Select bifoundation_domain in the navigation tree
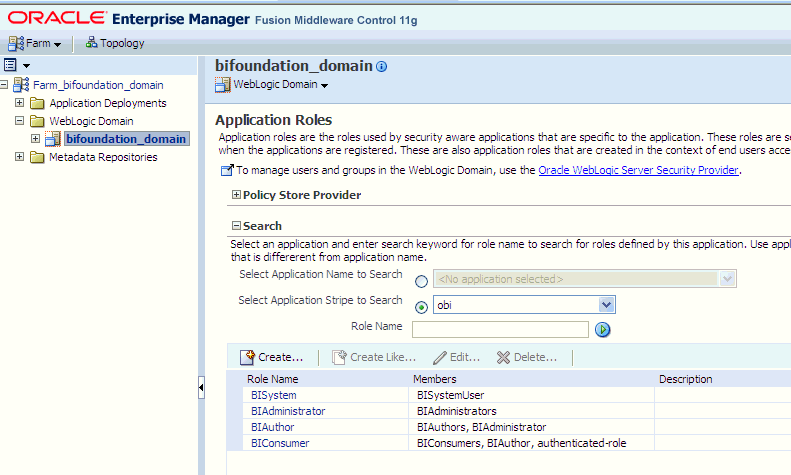 tap(126, 139)
